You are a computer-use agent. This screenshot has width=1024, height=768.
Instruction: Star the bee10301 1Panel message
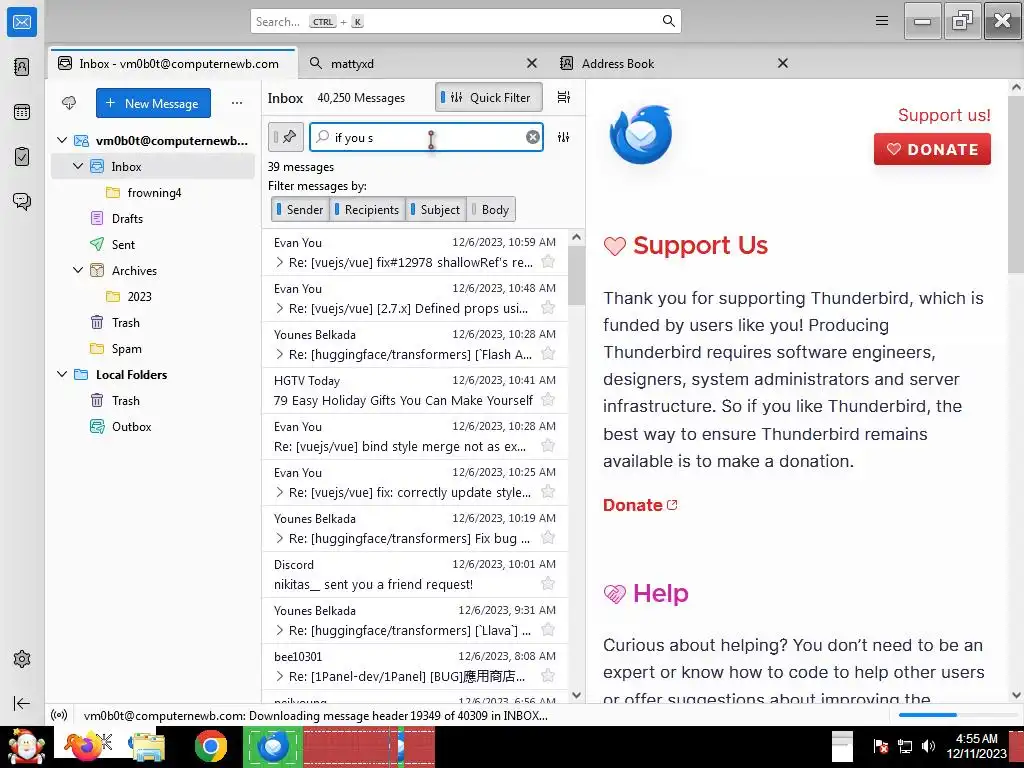549,676
